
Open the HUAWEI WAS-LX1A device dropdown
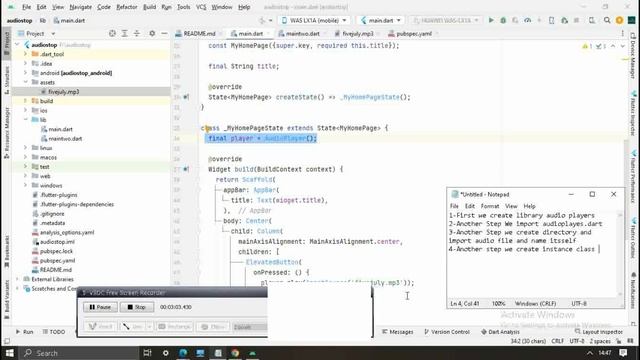[x=445, y=20]
